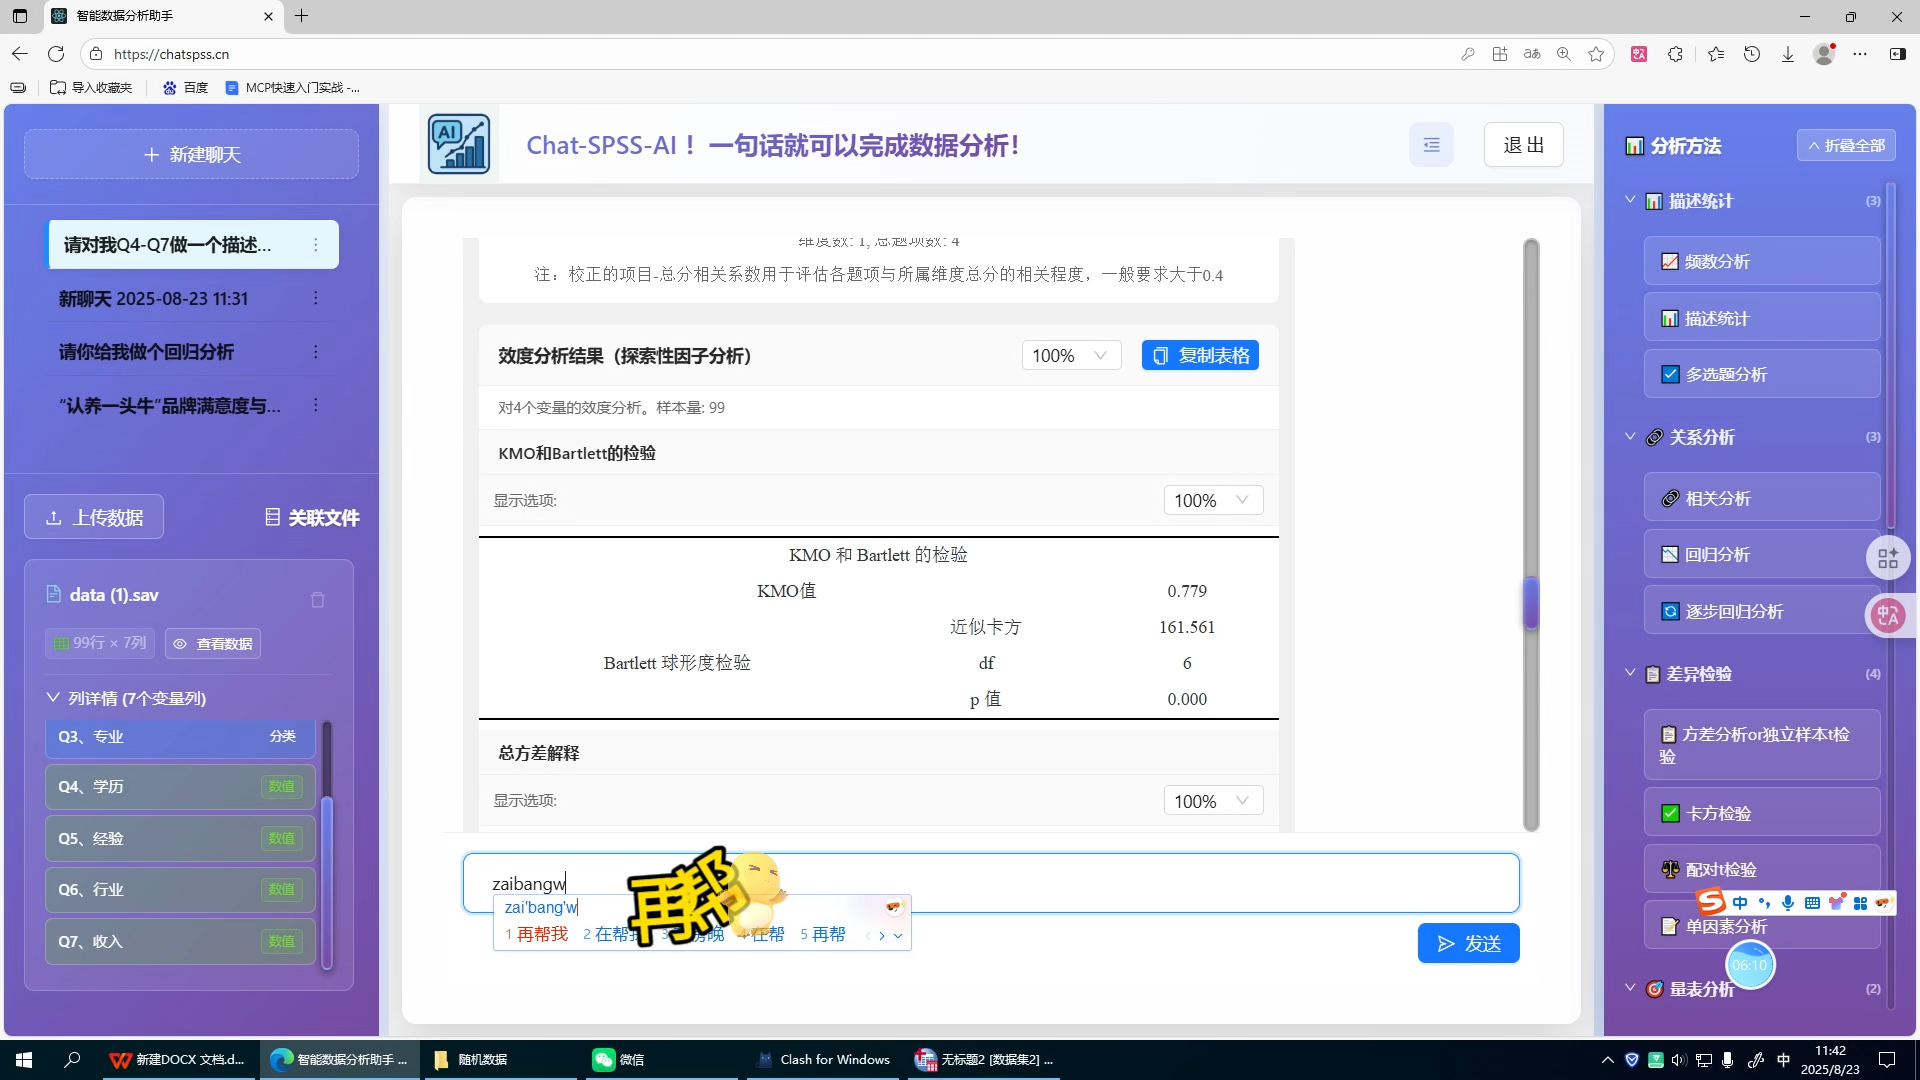Click the 退出 logout button

tap(1523, 145)
